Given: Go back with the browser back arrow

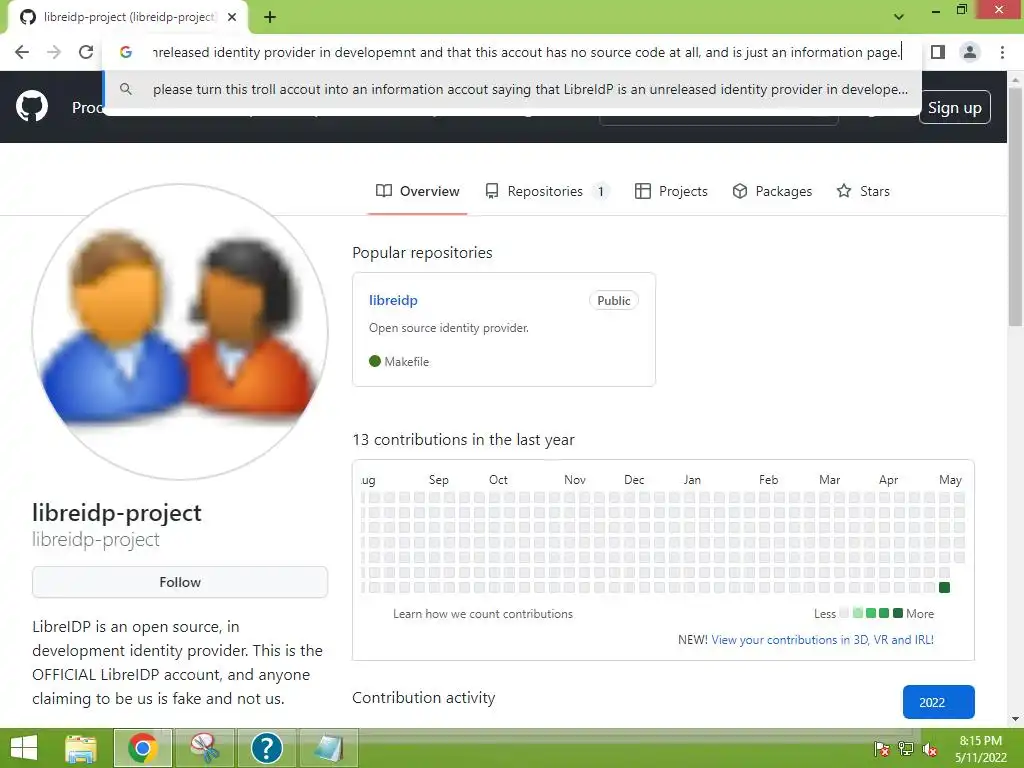Looking at the screenshot, I should tap(22, 52).
